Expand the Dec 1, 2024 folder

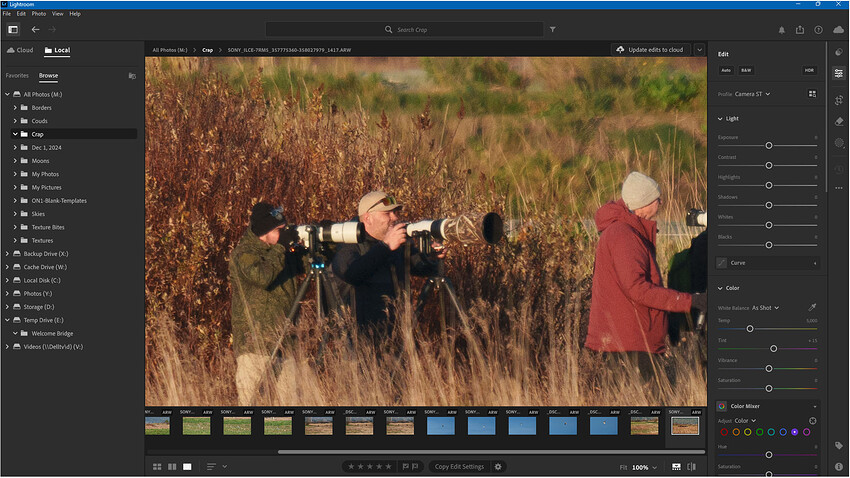(15, 147)
